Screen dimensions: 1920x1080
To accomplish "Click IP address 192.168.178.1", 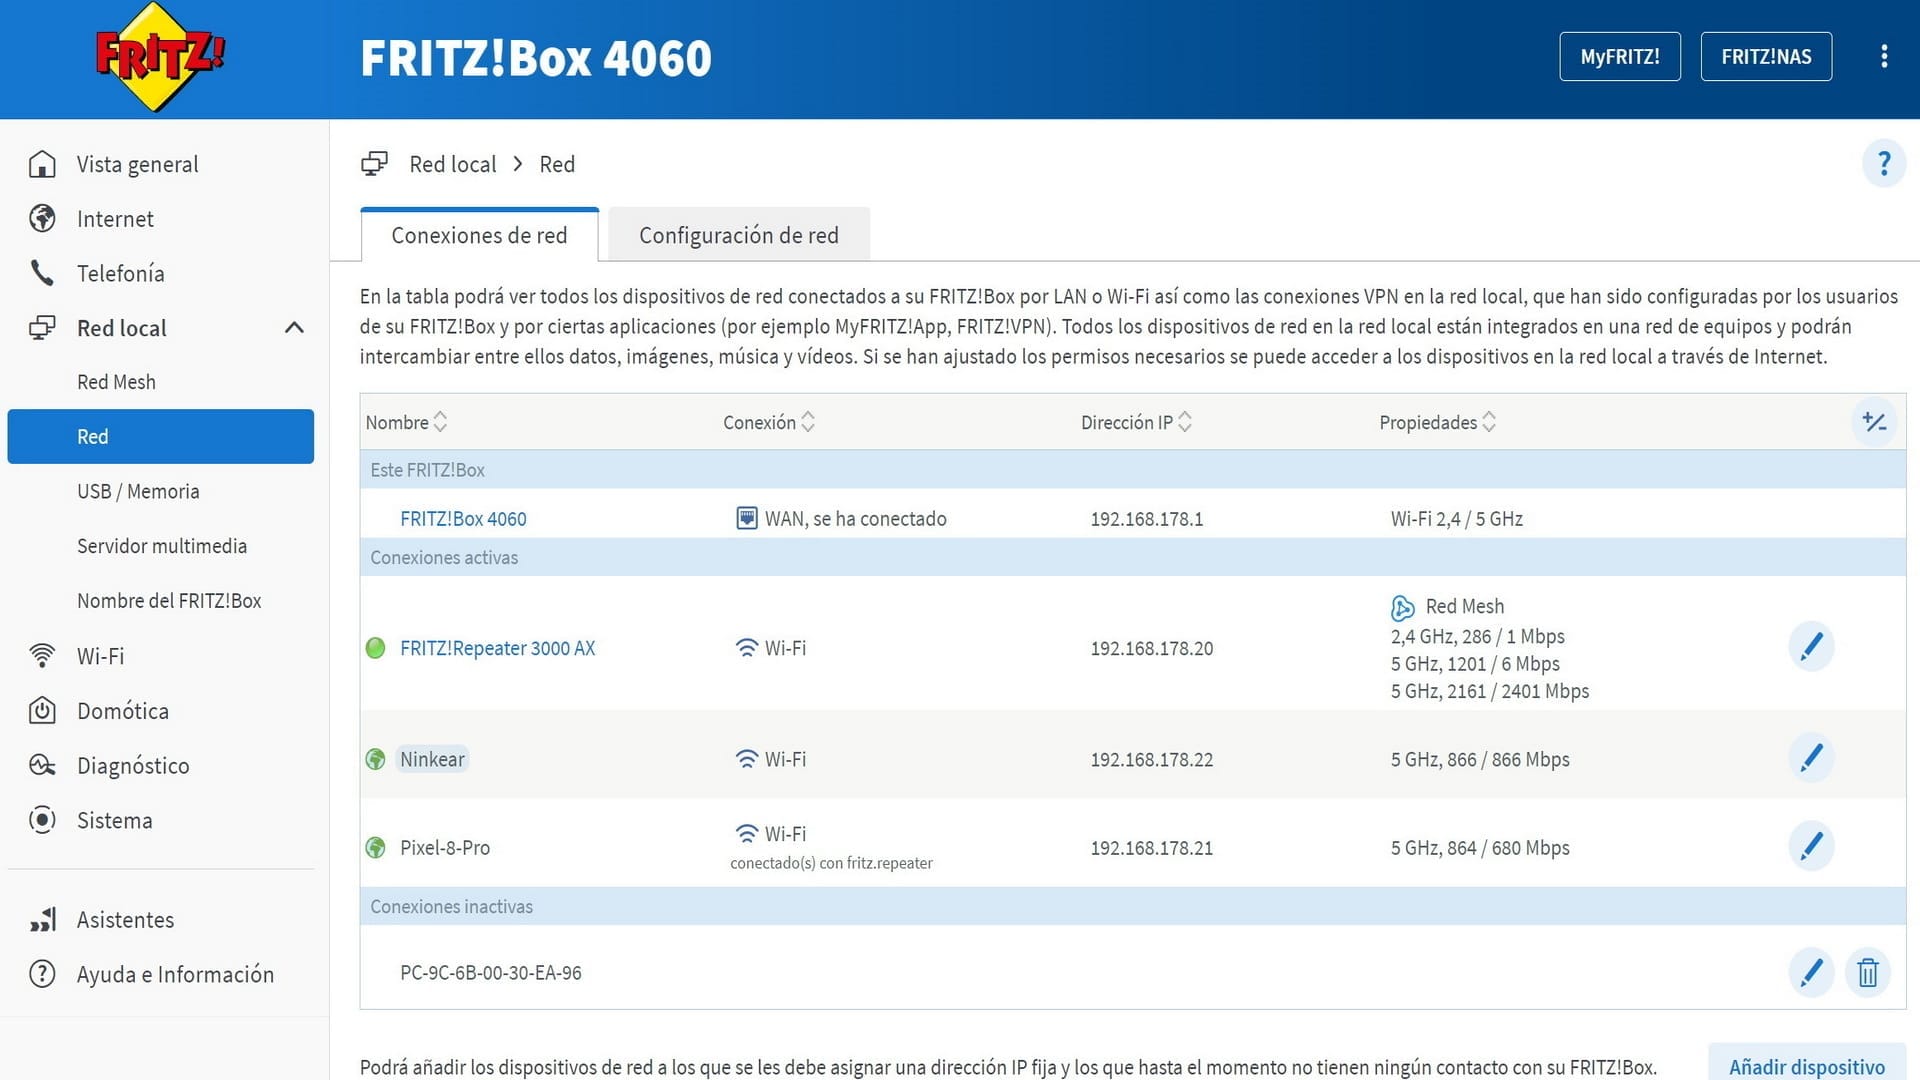I will [1146, 519].
